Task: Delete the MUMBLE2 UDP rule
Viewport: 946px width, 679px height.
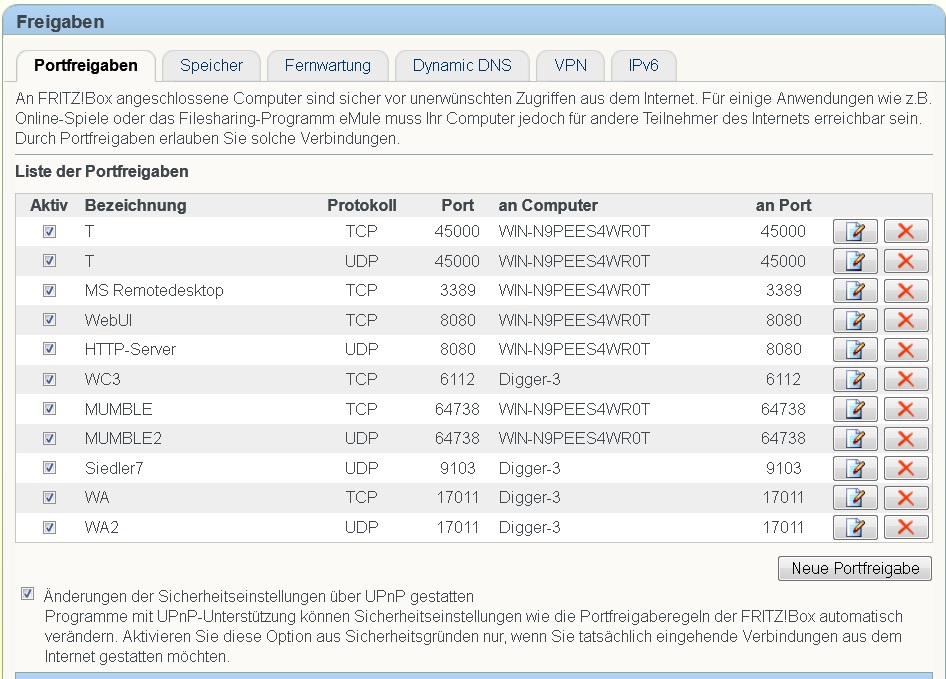Action: (x=906, y=438)
